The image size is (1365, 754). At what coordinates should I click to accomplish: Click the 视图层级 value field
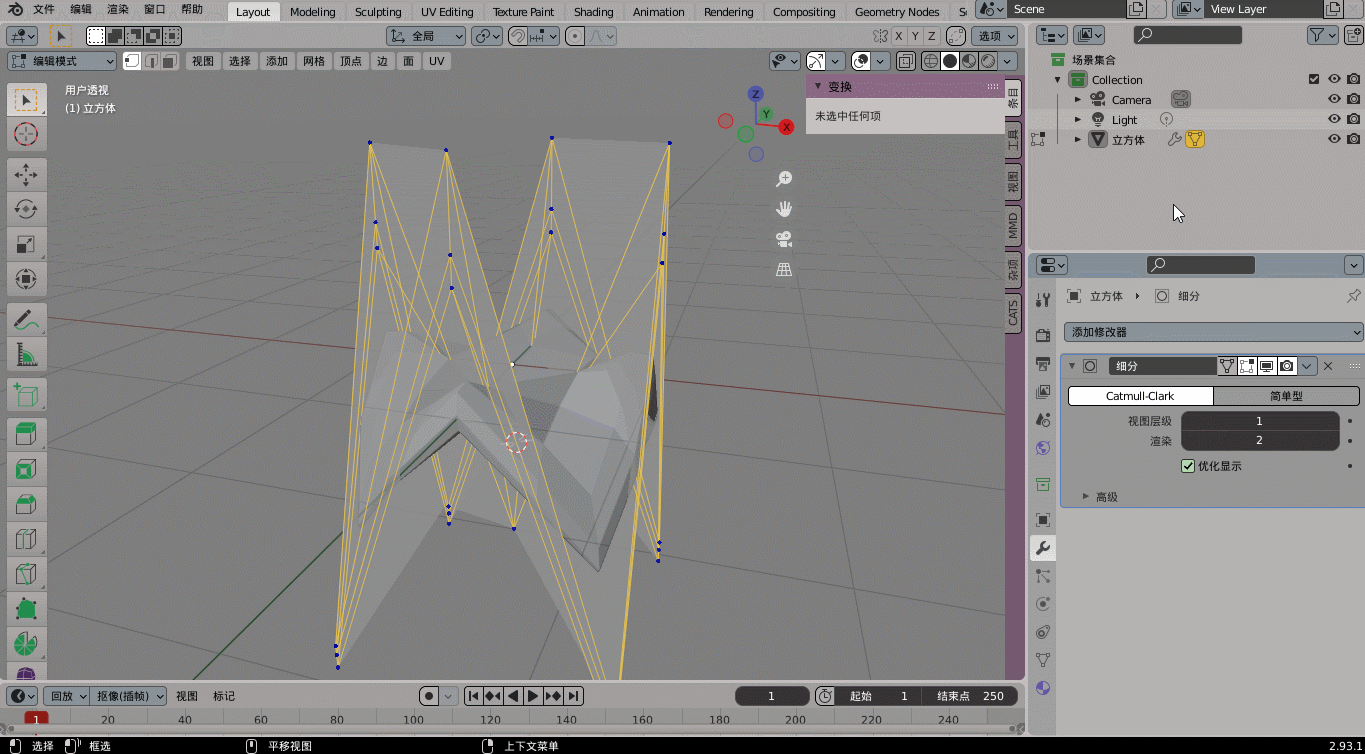tap(1260, 421)
